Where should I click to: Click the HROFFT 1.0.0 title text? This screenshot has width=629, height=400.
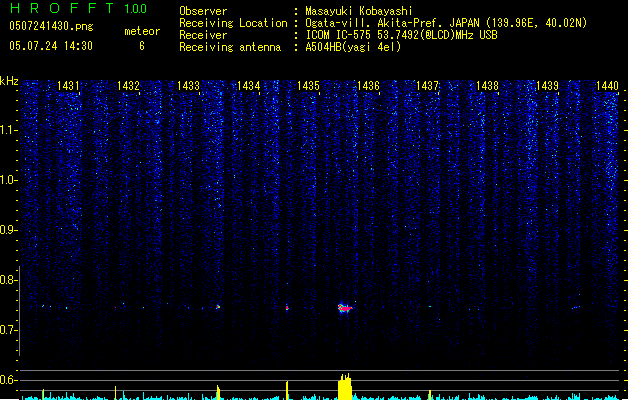click(x=79, y=8)
